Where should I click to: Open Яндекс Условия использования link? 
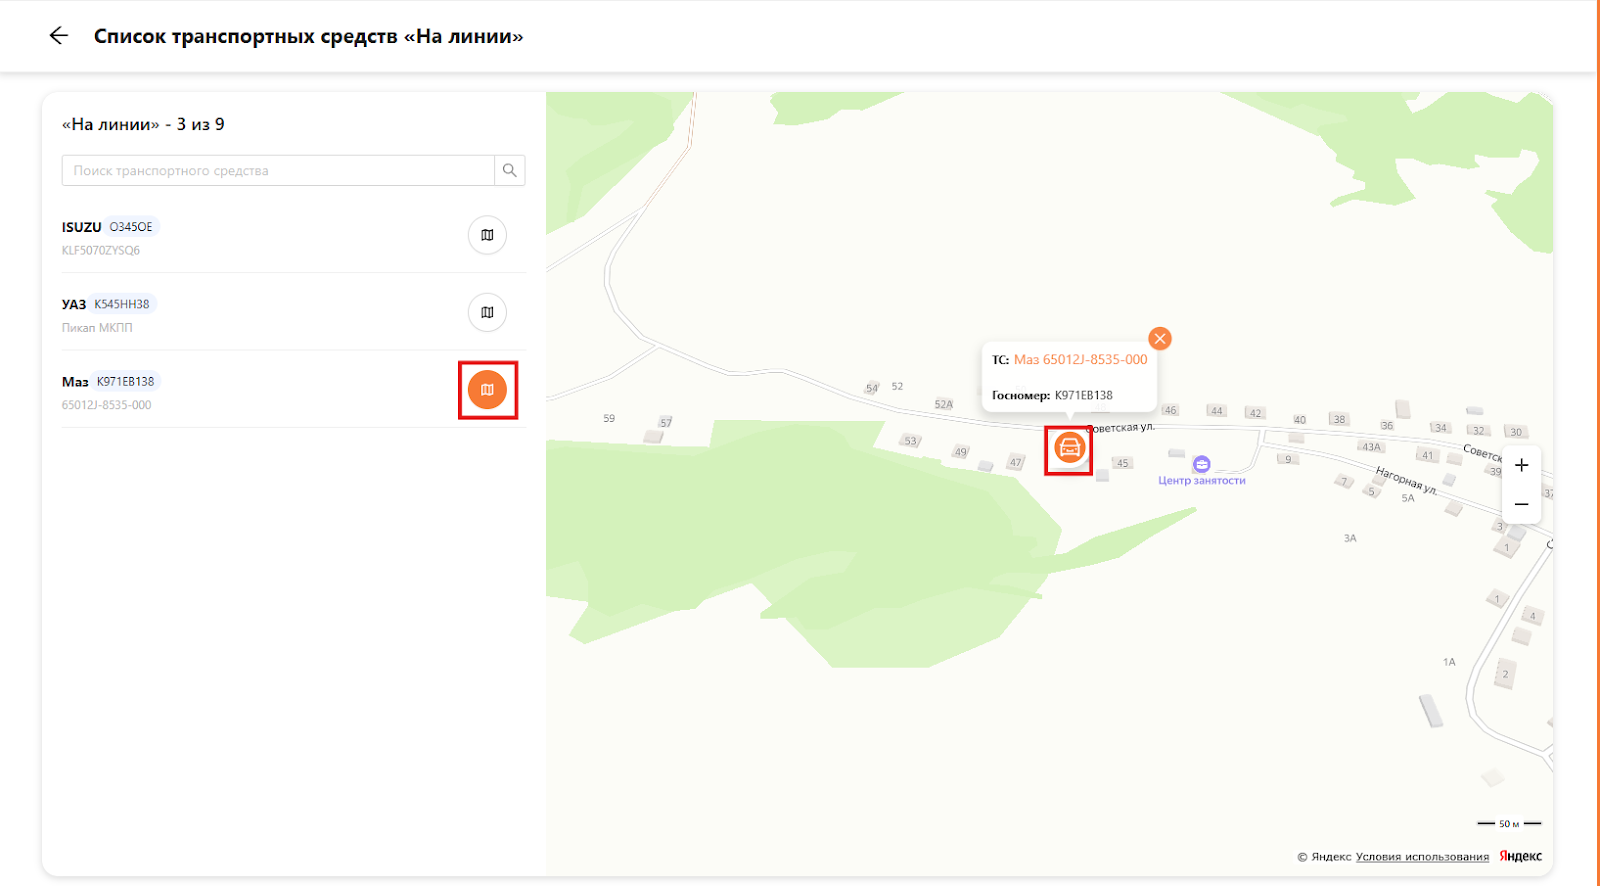(1422, 857)
